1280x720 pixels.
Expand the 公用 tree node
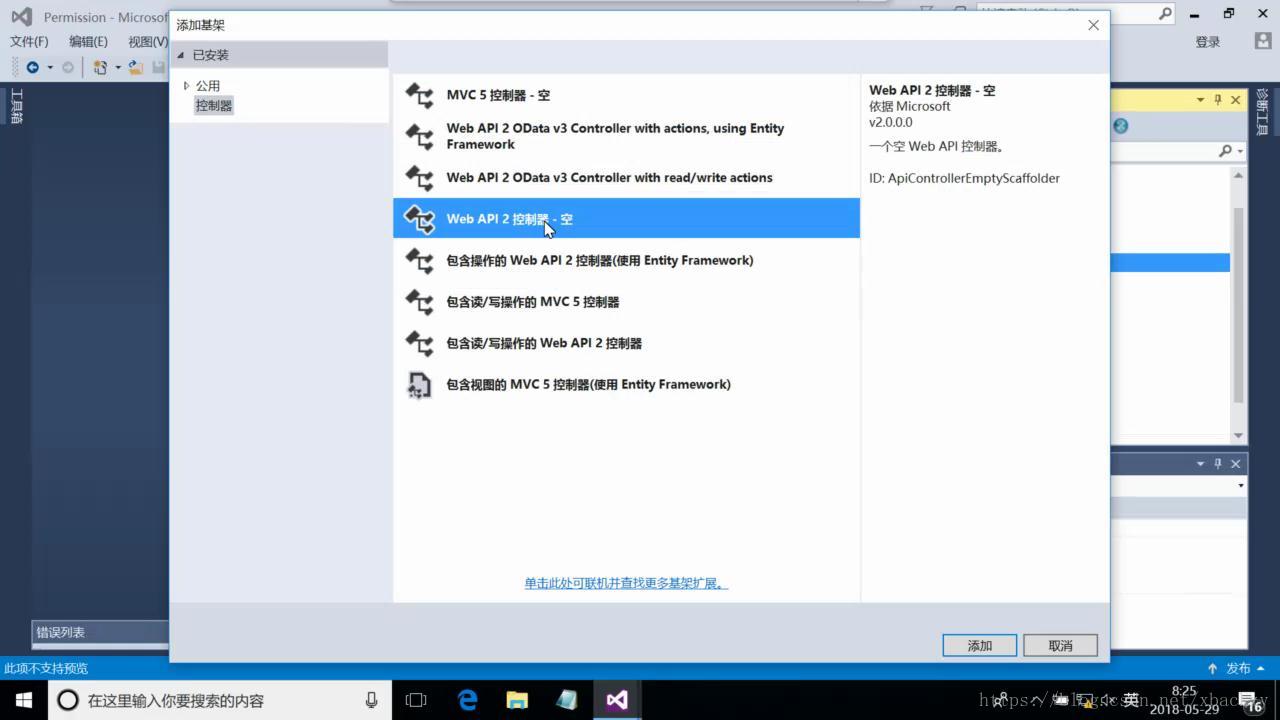pos(186,86)
